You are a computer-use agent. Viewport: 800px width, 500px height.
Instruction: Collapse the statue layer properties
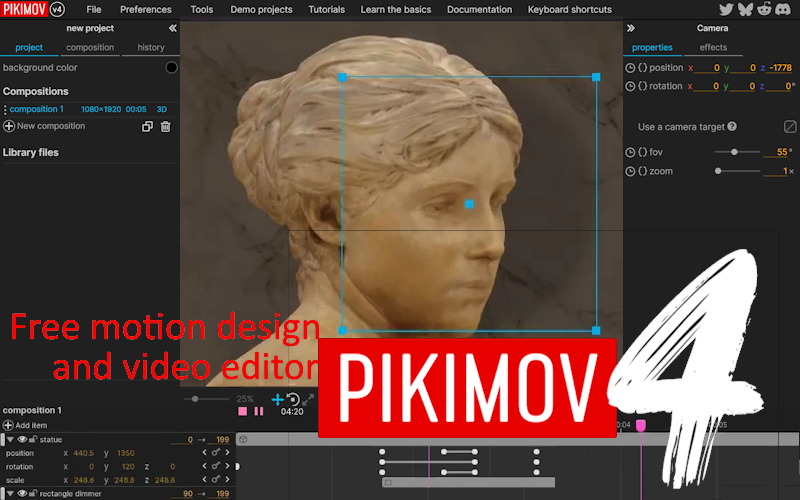tap(10, 439)
